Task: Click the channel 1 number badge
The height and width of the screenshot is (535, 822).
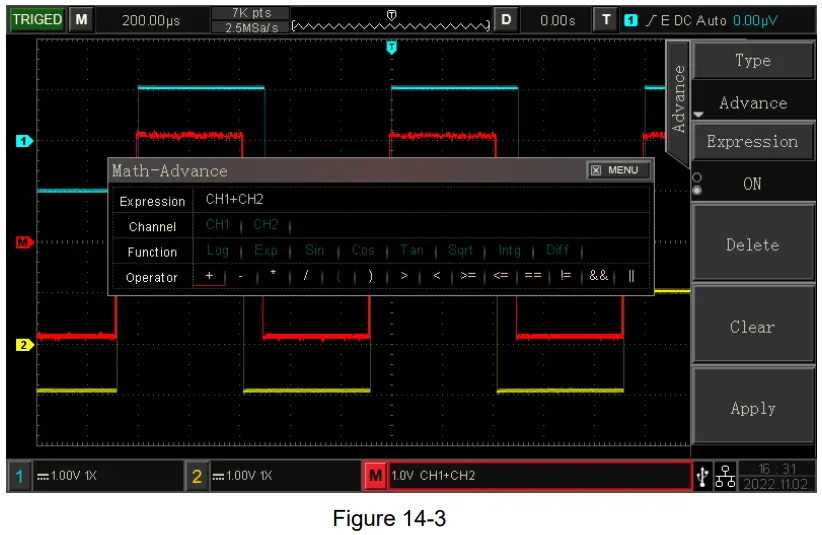Action: [19, 476]
